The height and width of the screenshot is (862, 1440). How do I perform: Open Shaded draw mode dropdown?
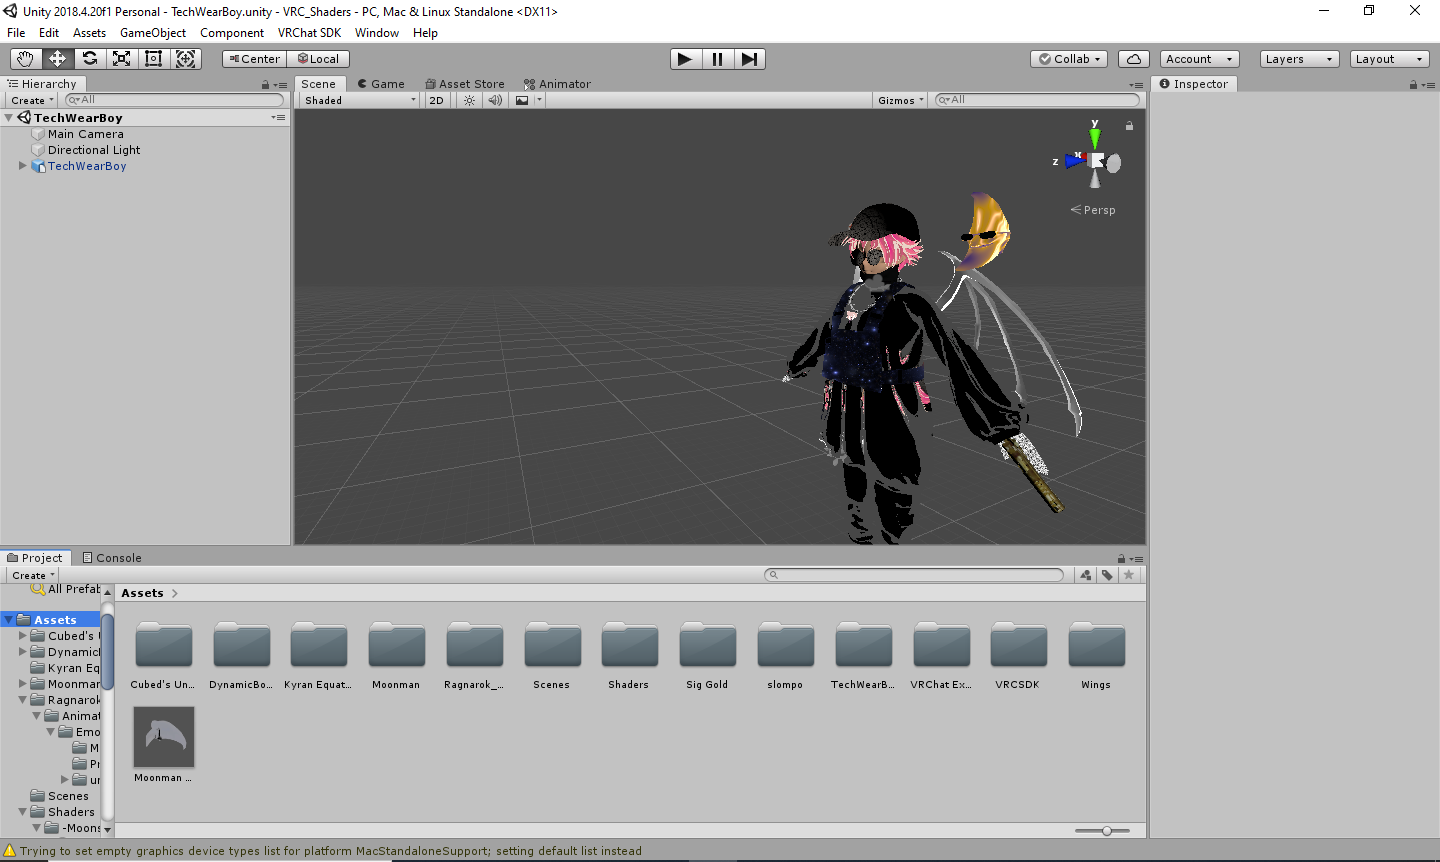(360, 100)
